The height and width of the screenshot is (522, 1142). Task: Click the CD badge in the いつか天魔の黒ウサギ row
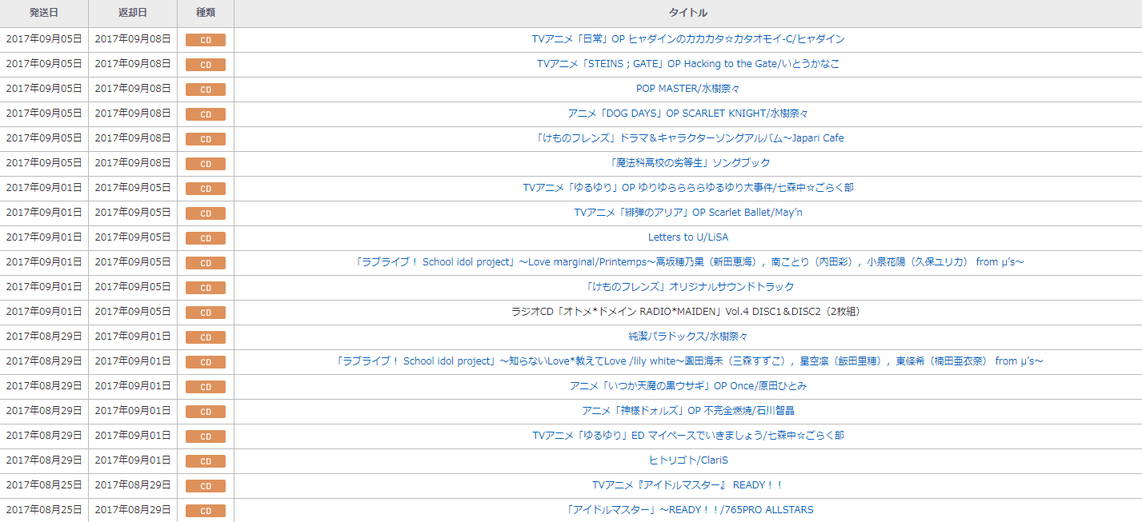(x=205, y=387)
